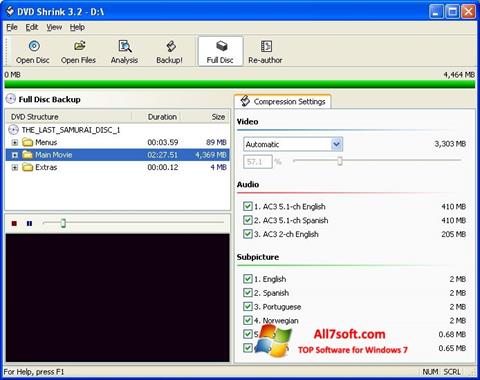Select the THE_LAST_SAMURAI_DISC_1 disc icon

[x=13, y=130]
